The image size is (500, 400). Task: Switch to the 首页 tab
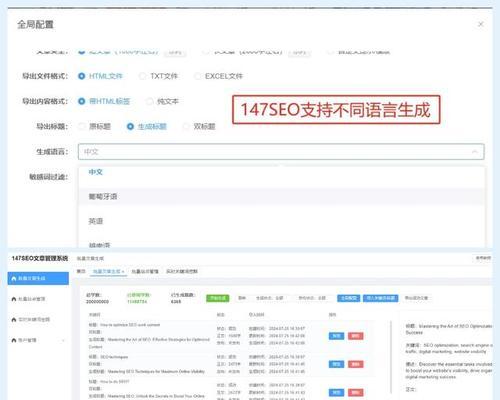click(x=81, y=271)
